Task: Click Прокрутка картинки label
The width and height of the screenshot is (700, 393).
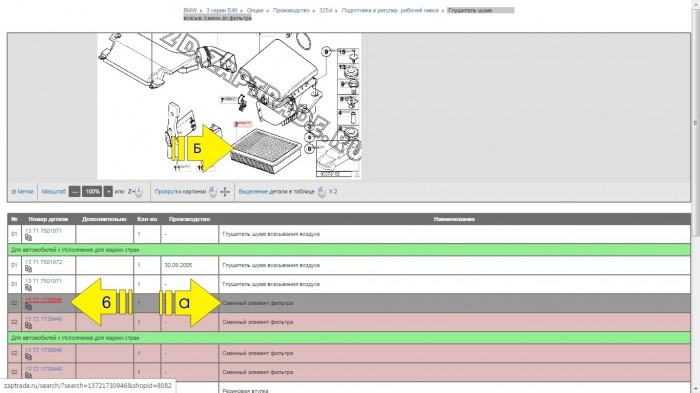Action: [x=180, y=192]
